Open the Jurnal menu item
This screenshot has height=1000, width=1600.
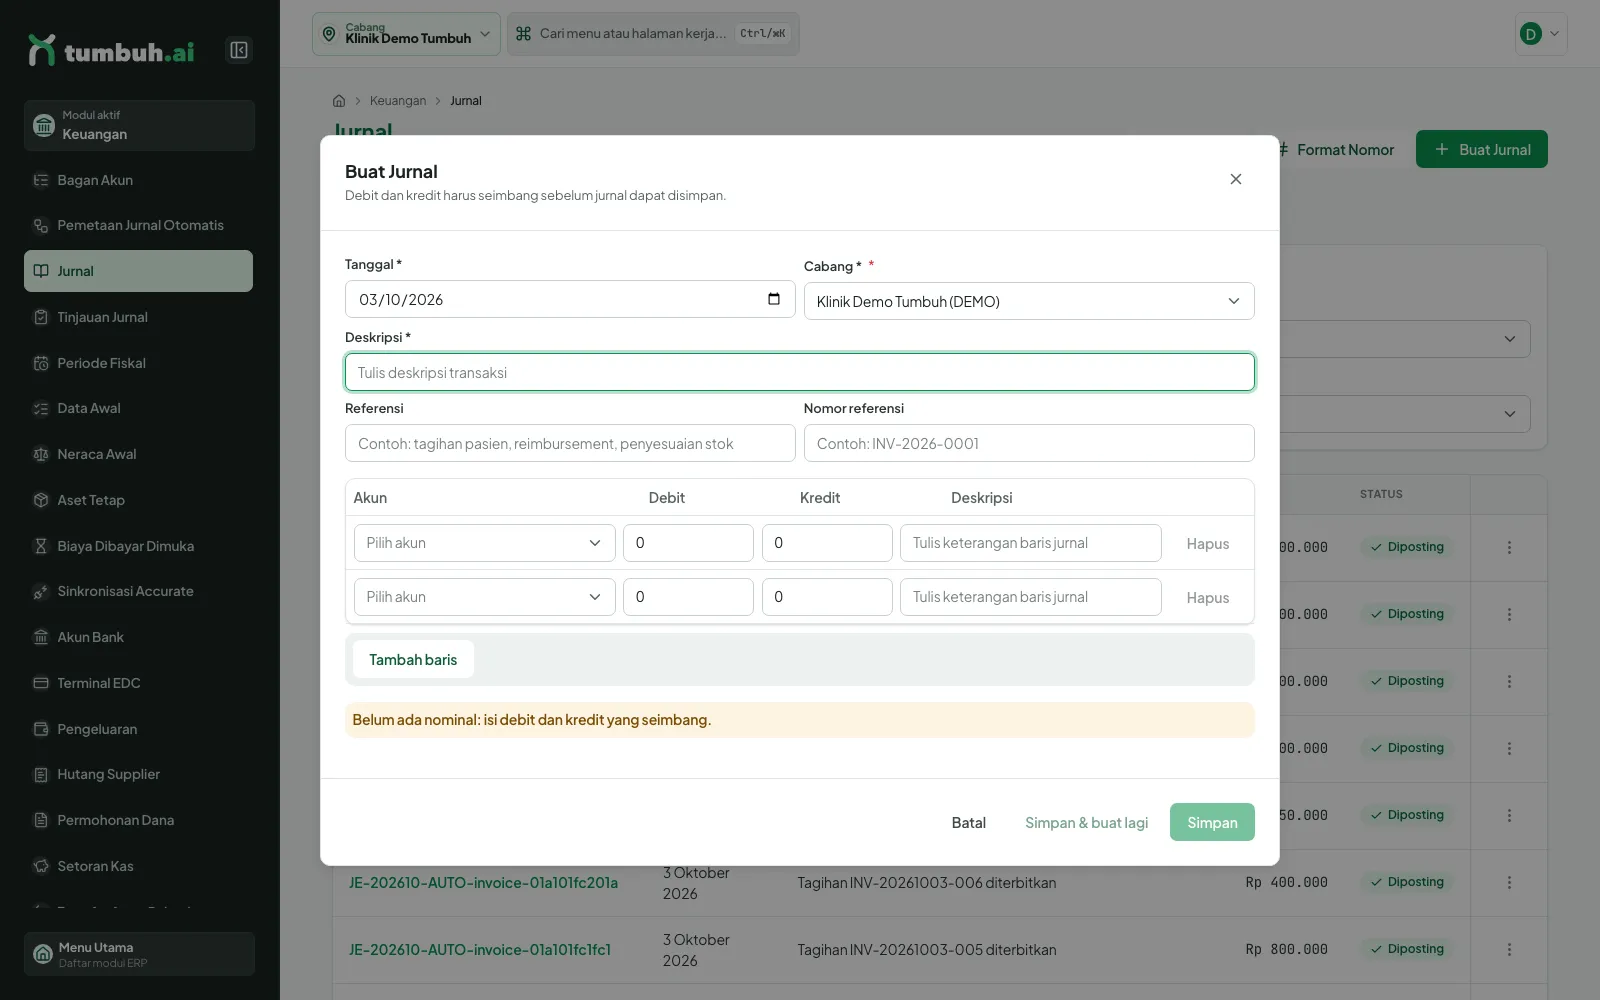pos(138,271)
